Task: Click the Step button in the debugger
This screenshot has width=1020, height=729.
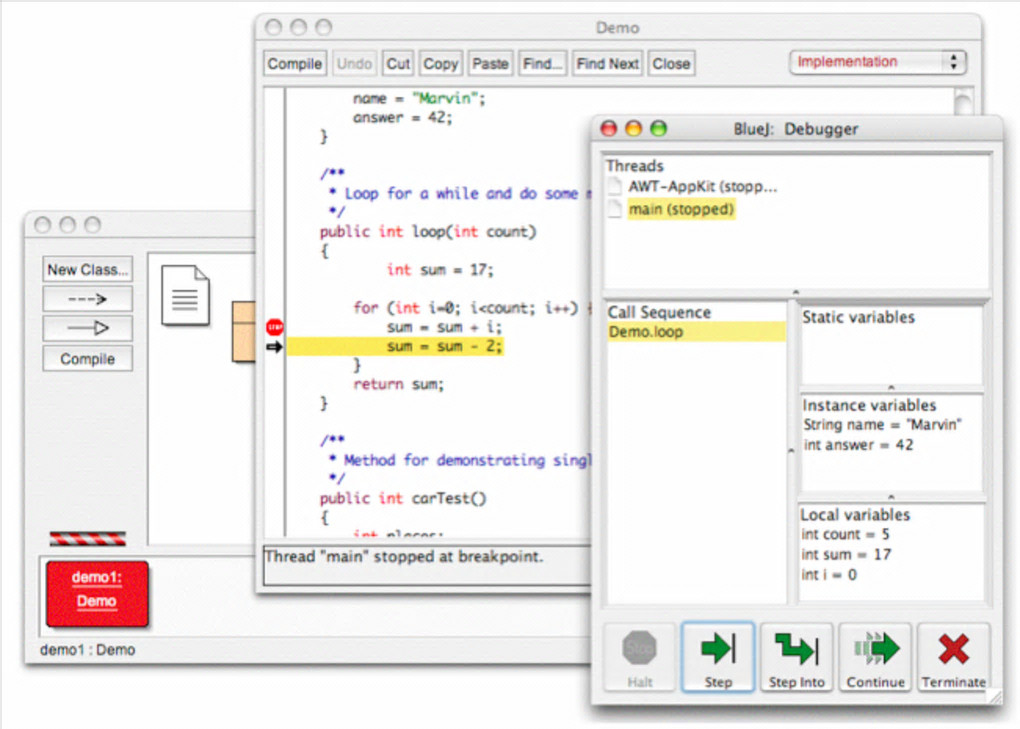Action: tap(718, 657)
